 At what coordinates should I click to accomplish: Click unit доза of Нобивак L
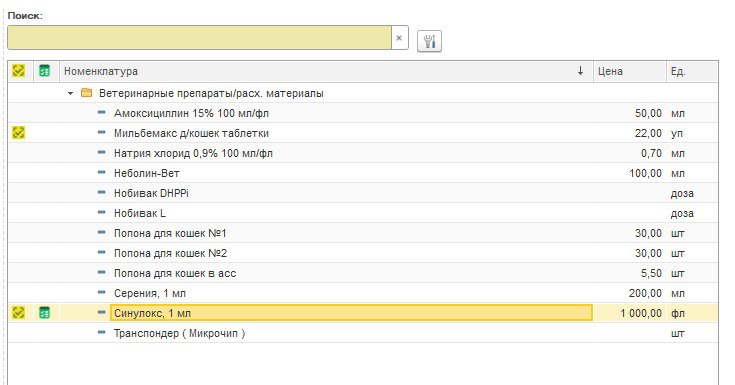pos(682,214)
